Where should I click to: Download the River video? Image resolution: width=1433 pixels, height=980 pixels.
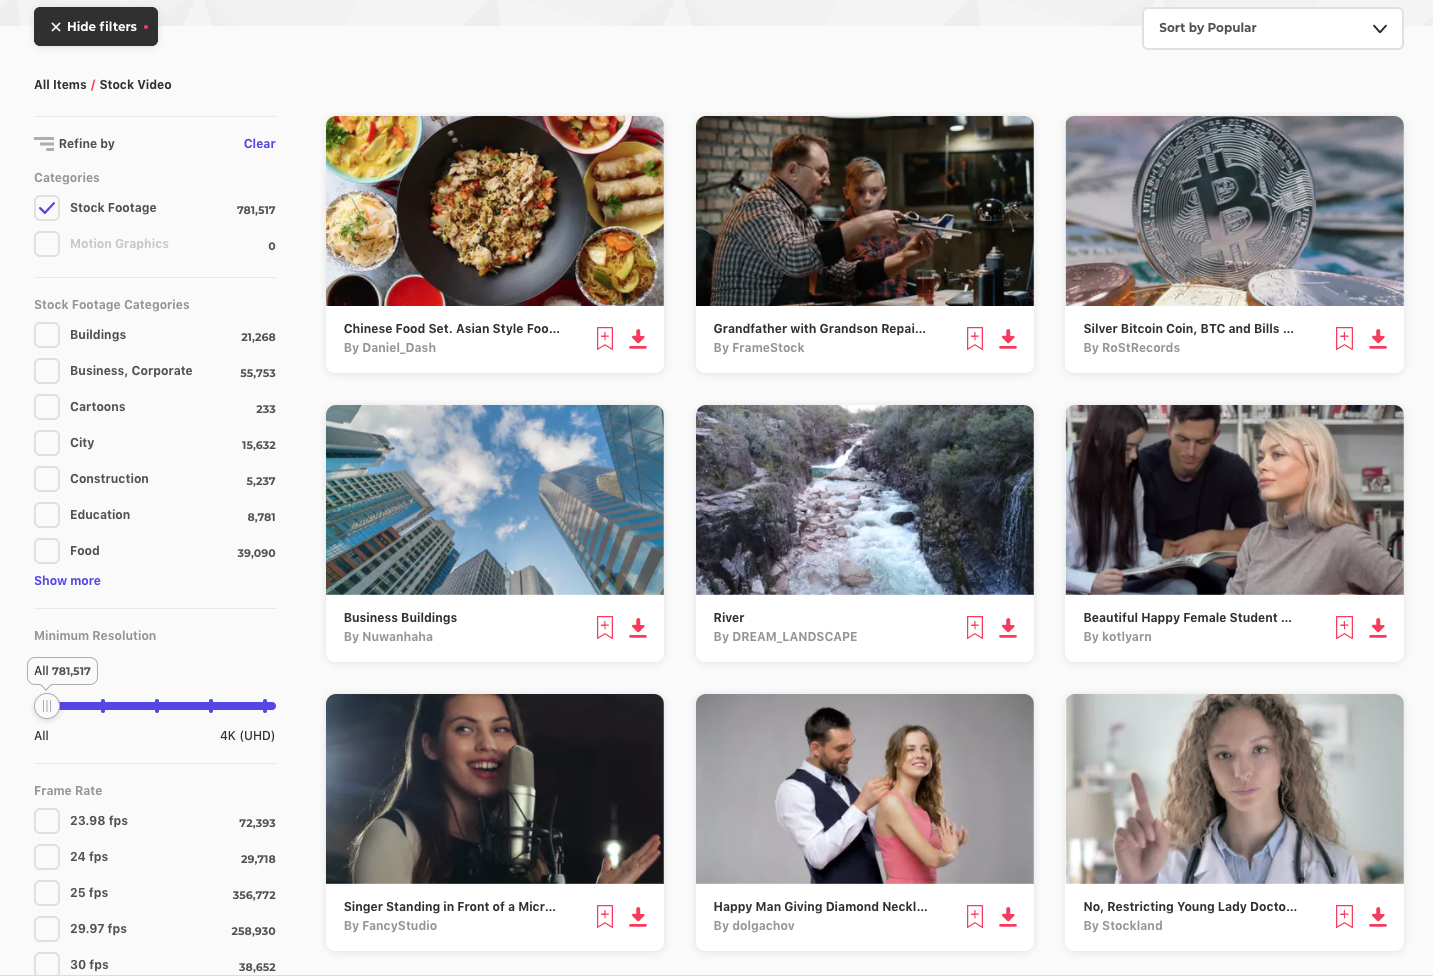tap(1008, 627)
